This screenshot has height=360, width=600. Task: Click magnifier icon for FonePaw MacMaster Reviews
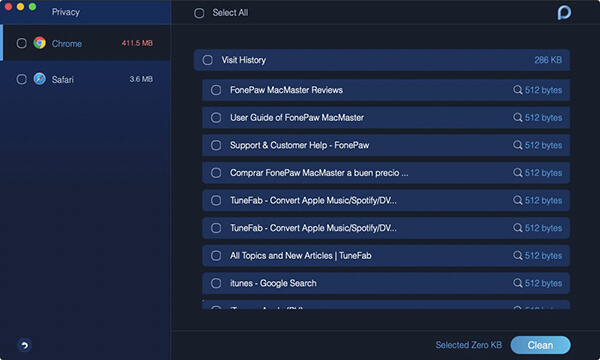tap(517, 90)
